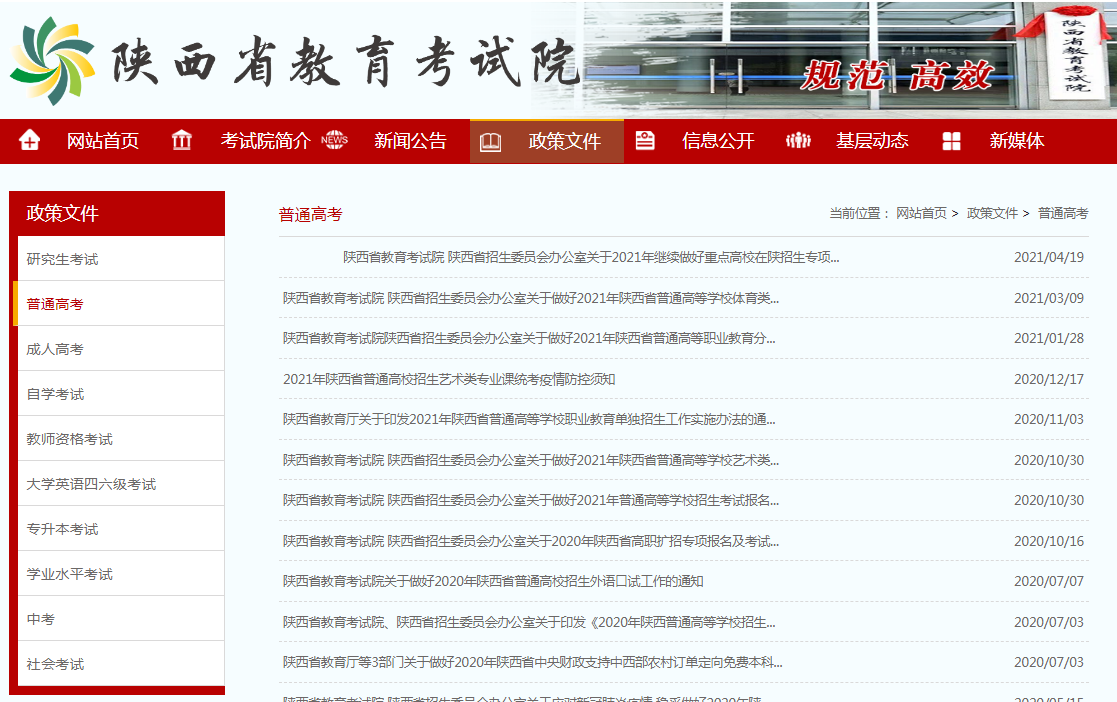1117x702 pixels.
Task: Open the 新闻公告 menu item
Action: tap(410, 141)
